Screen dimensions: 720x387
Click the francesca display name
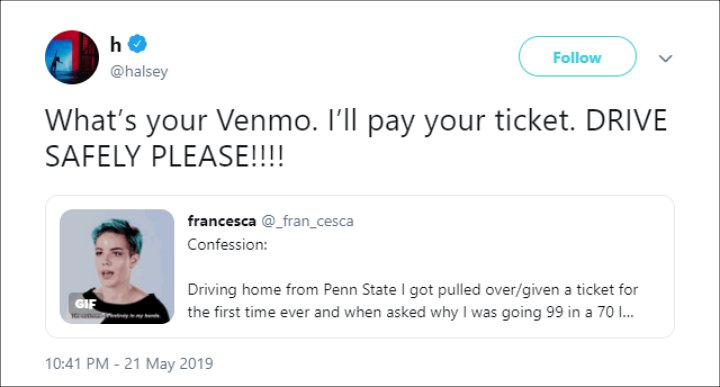tap(221, 221)
